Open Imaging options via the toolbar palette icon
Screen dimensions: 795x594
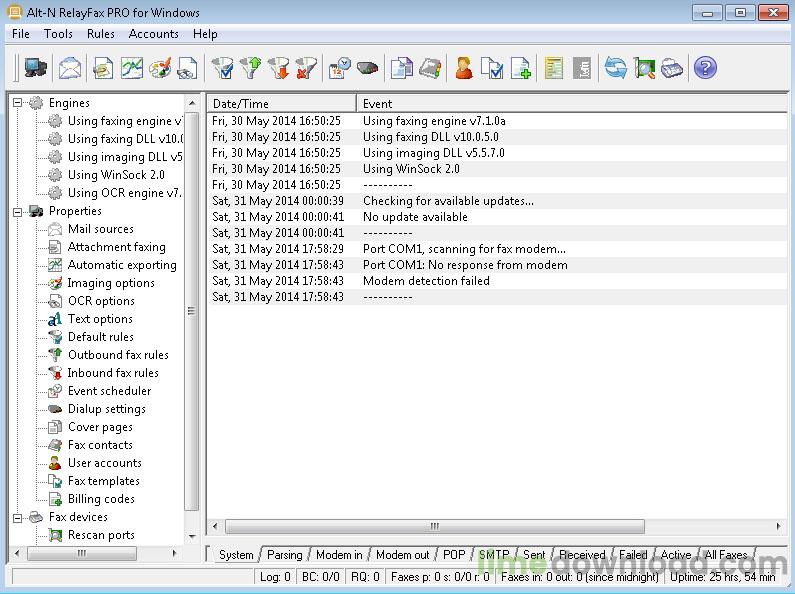tap(160, 68)
